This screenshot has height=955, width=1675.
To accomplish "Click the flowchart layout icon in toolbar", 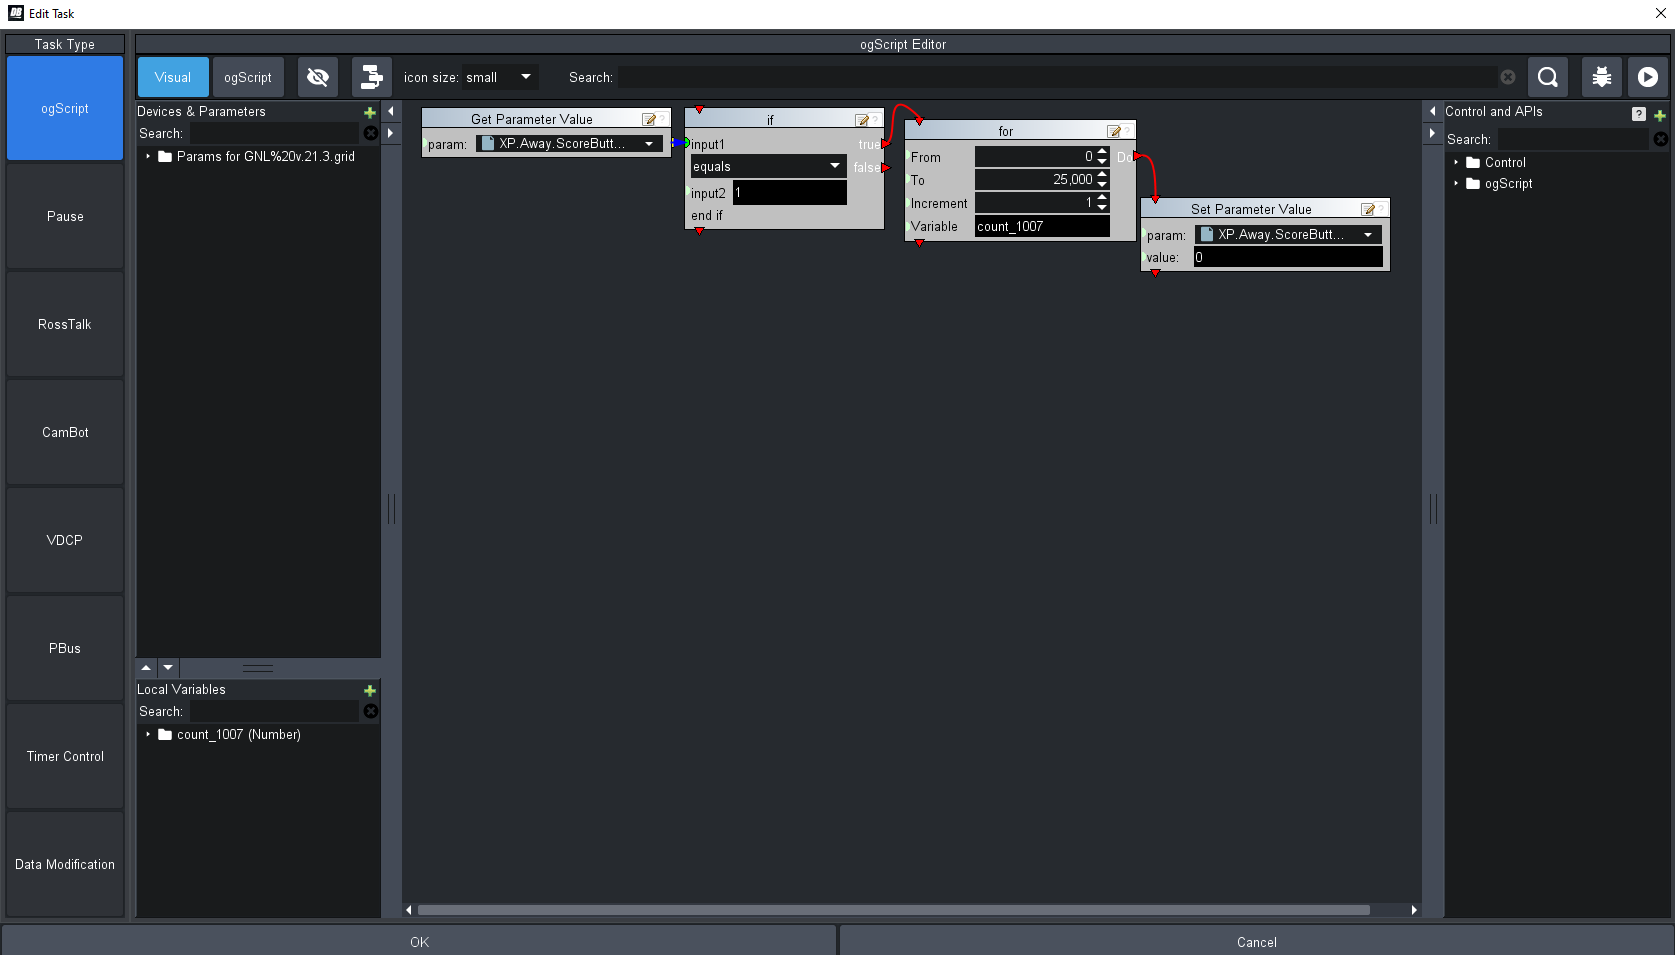I will pos(371,77).
